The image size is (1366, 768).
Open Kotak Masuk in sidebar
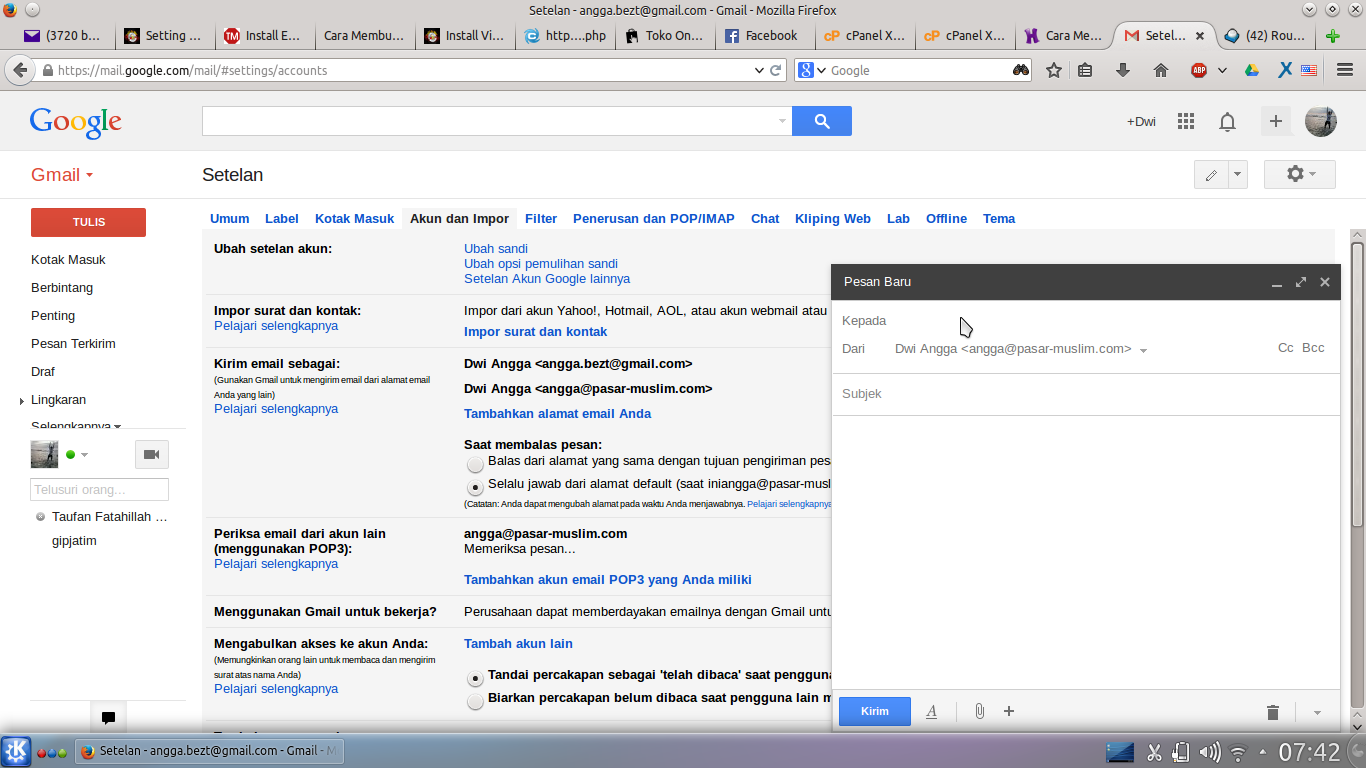[x=68, y=260]
